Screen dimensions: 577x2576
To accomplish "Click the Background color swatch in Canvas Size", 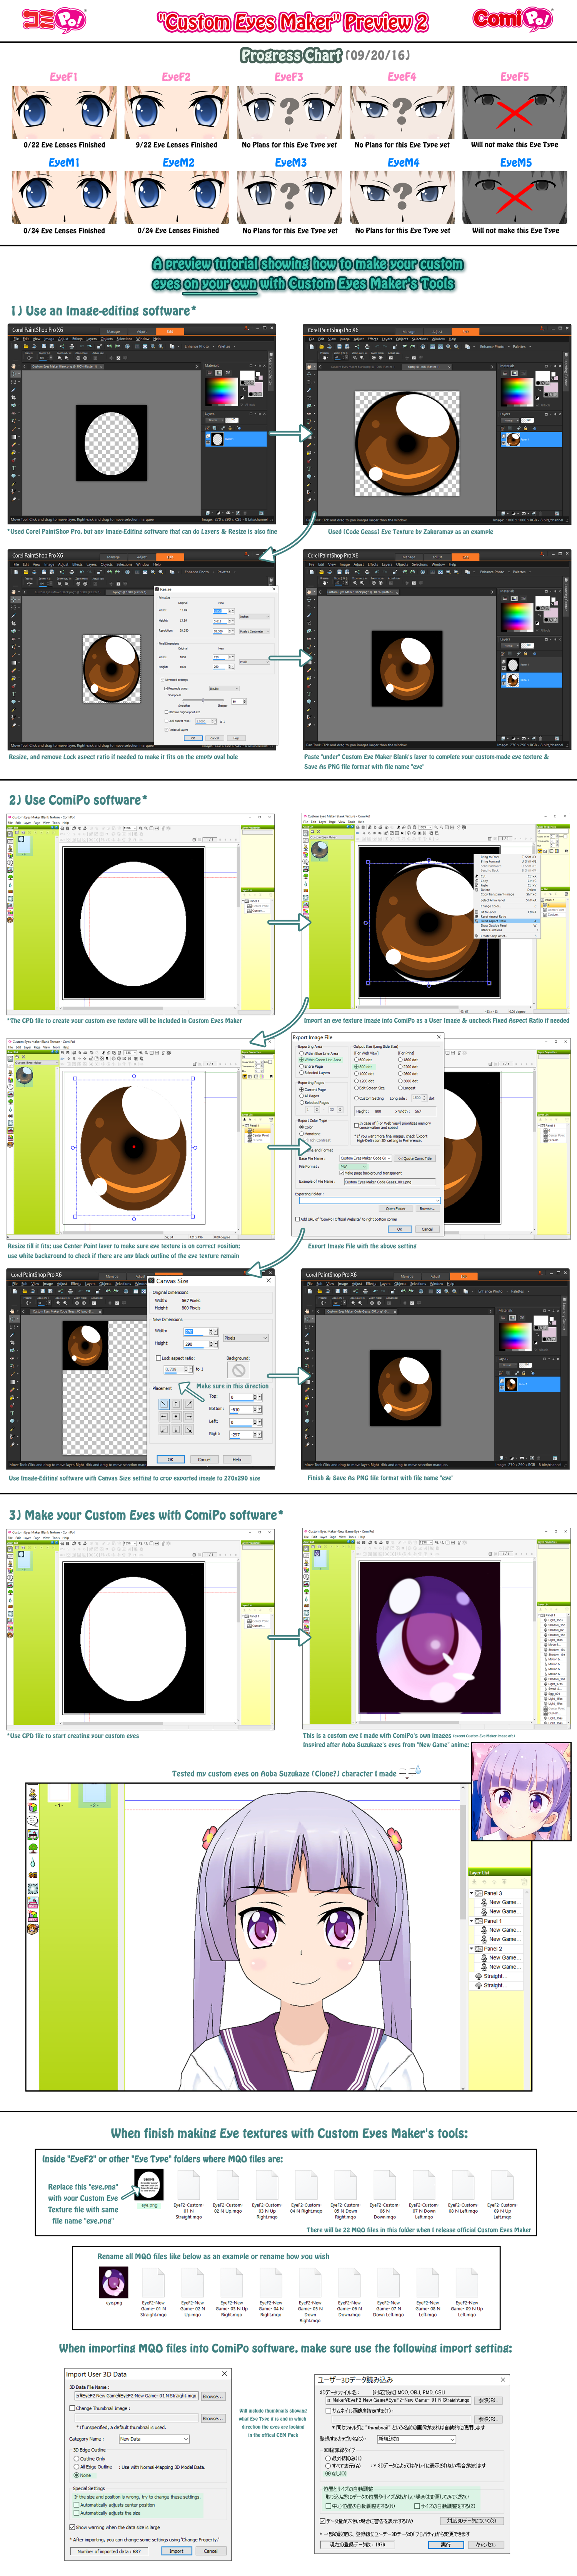I will [239, 1370].
